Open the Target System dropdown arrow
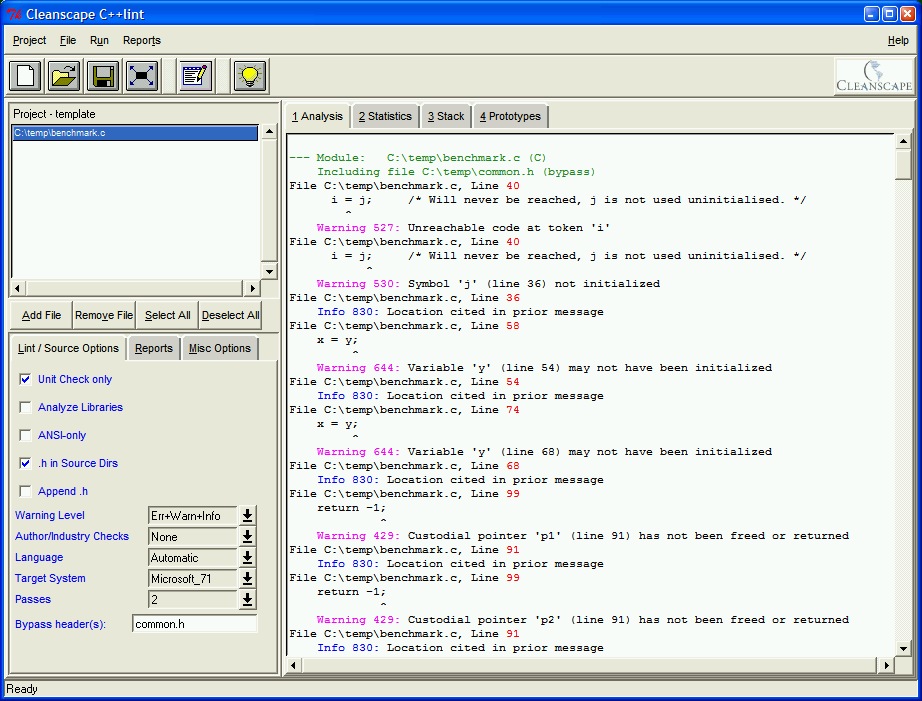The width and height of the screenshot is (922, 701). 248,579
